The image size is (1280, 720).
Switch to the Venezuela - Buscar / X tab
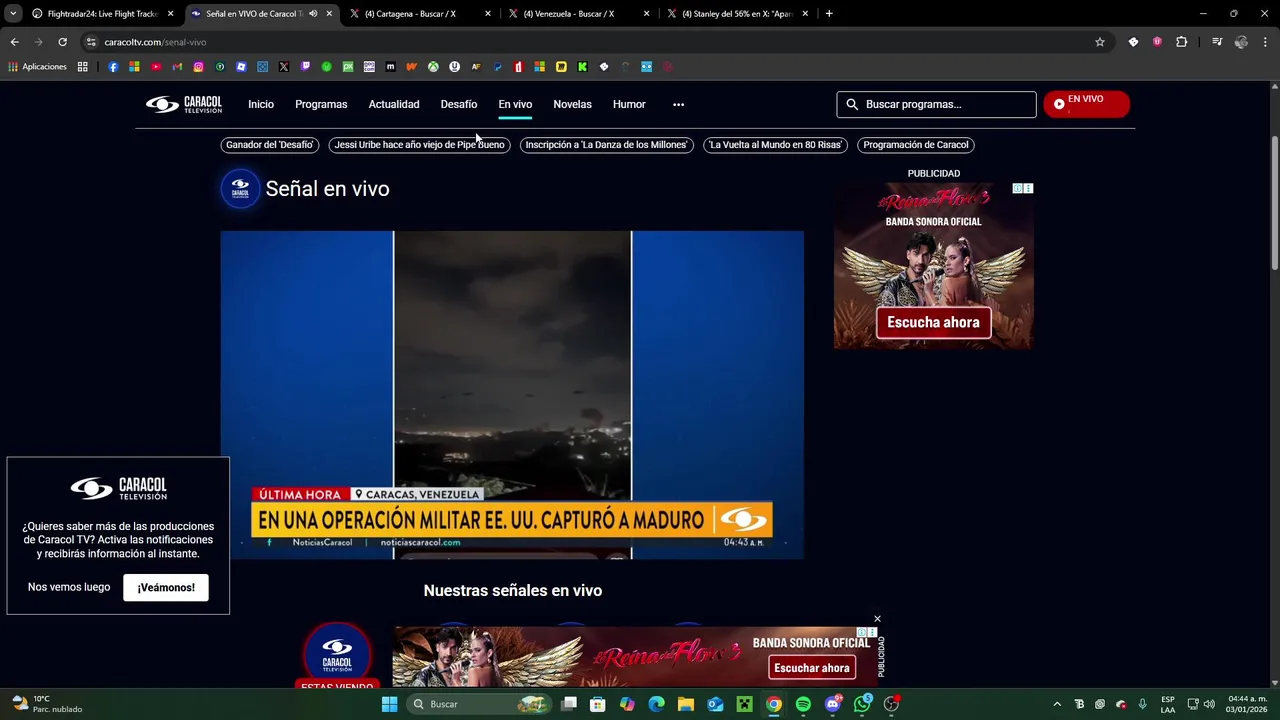tap(577, 14)
